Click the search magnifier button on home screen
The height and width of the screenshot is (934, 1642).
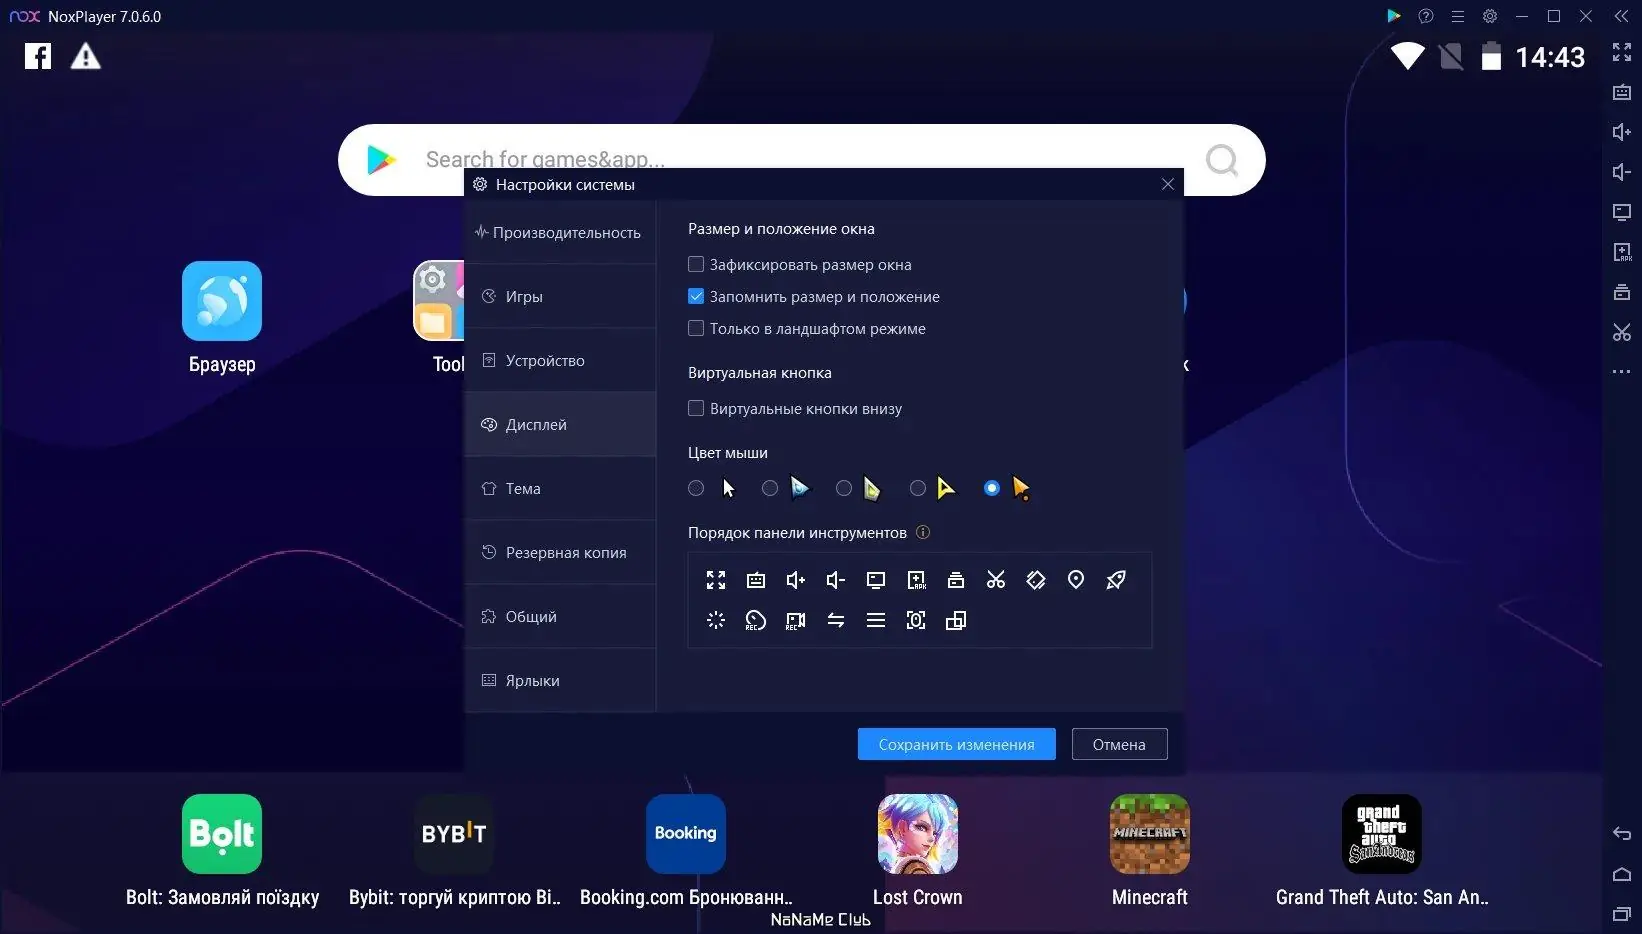1222,160
